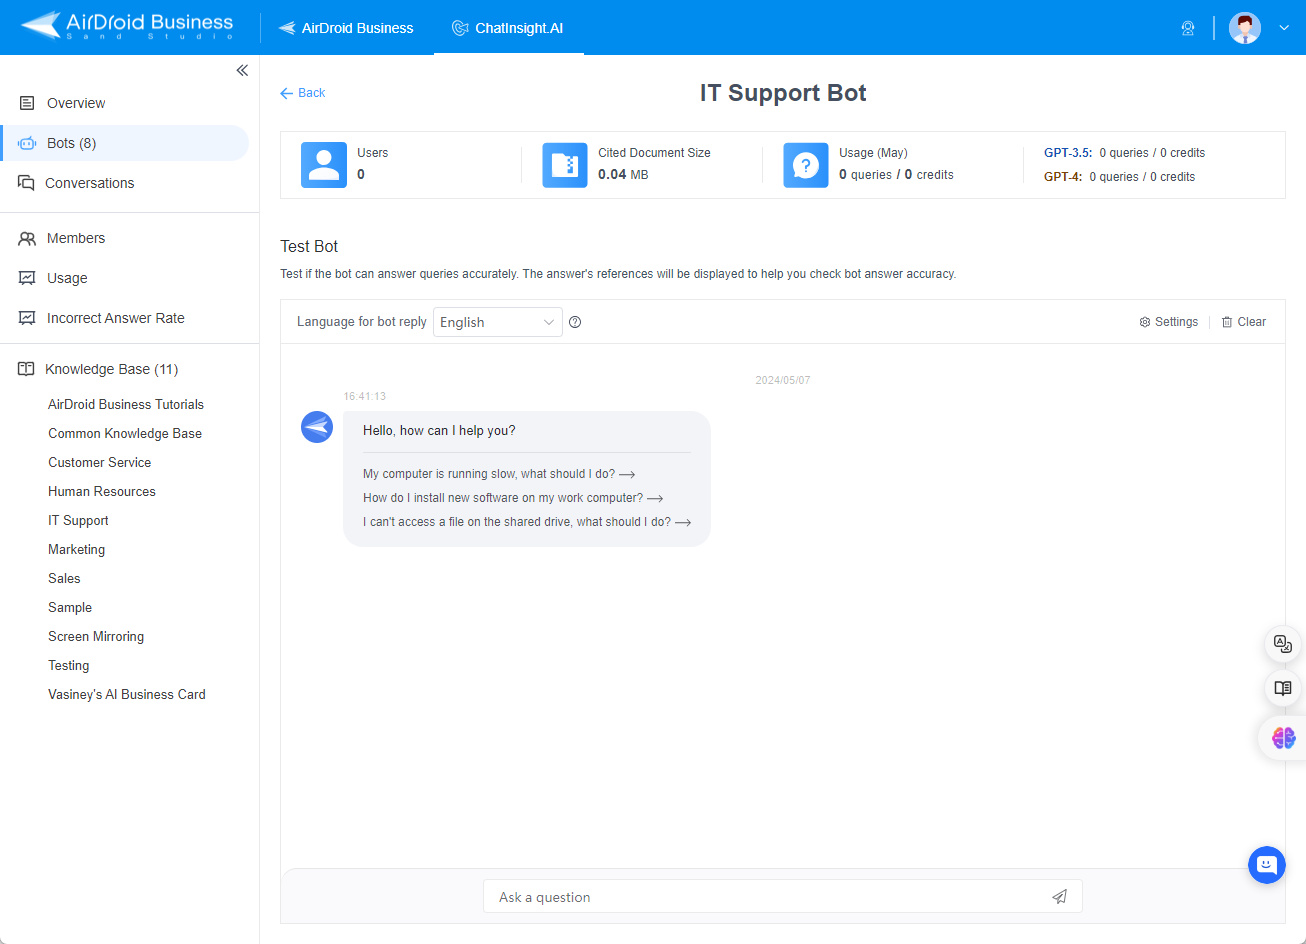Click the Members people icon
The width and height of the screenshot is (1306, 944).
(27, 238)
